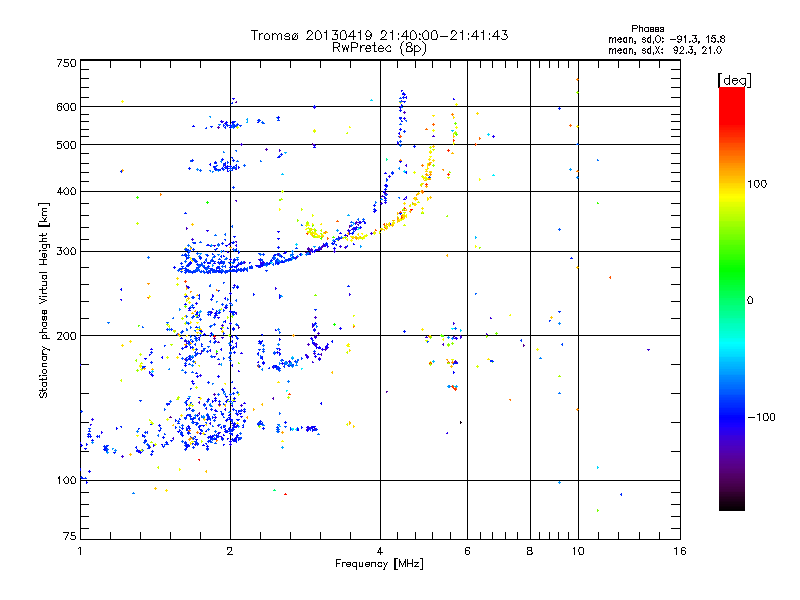Click the x-axis tick label '2'
Screen dimensions: 800x600
pyautogui.click(x=230, y=551)
